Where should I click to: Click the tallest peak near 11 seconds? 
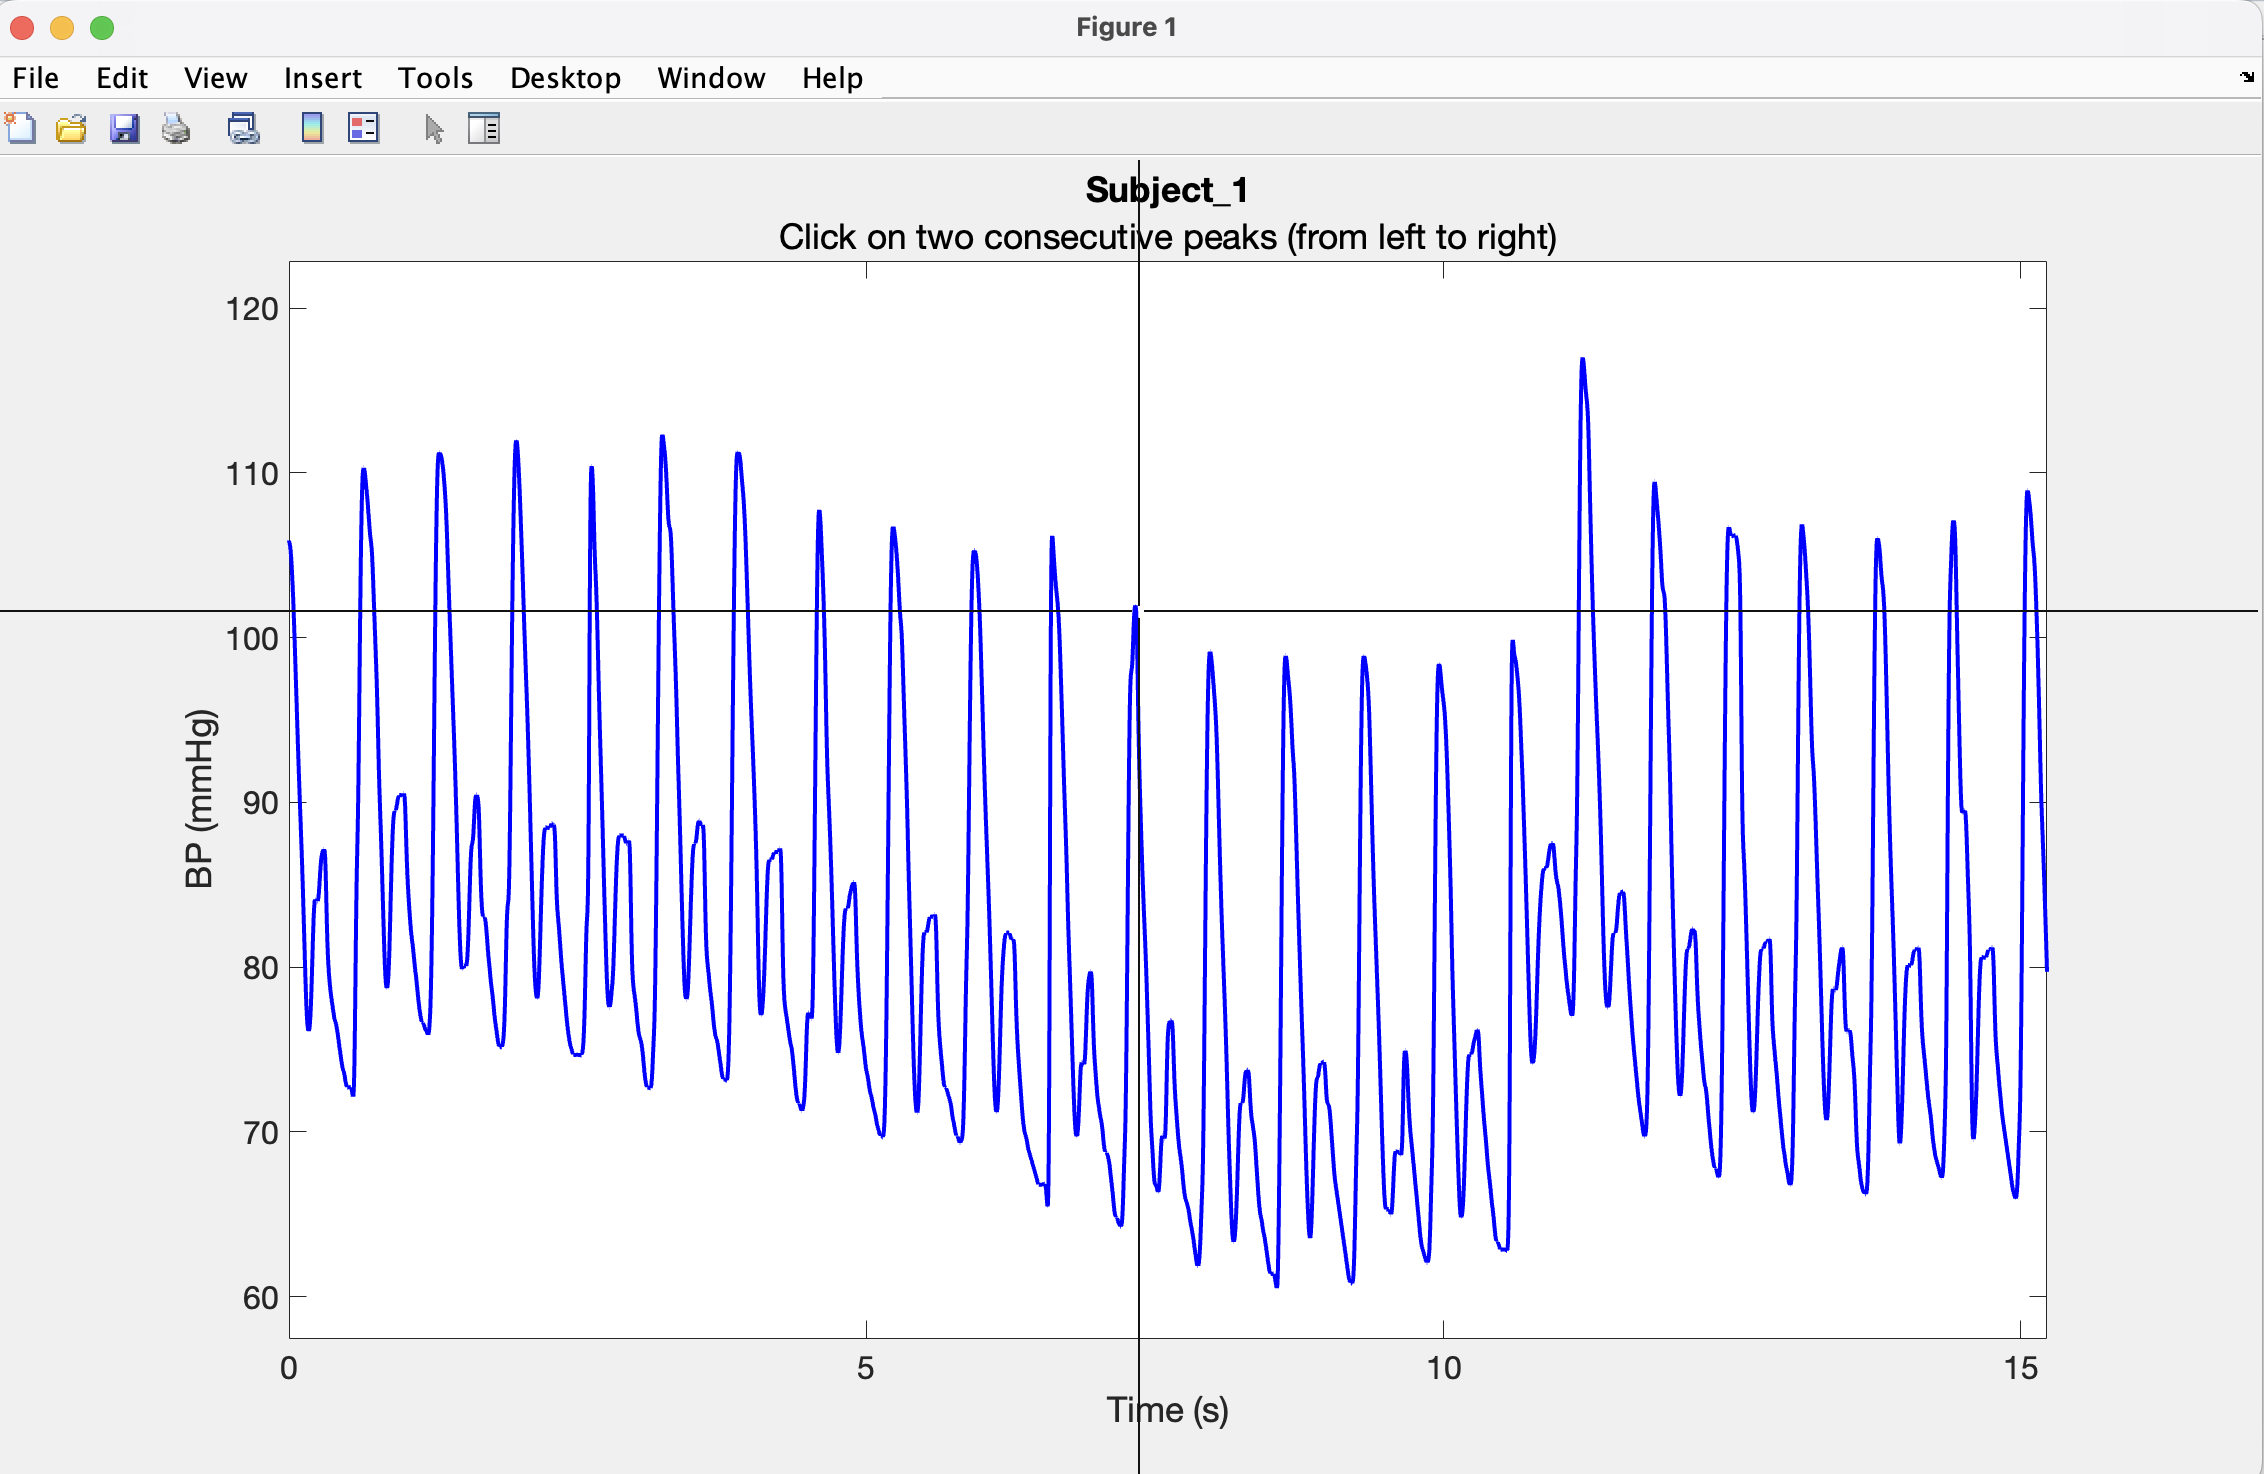click(x=1582, y=360)
